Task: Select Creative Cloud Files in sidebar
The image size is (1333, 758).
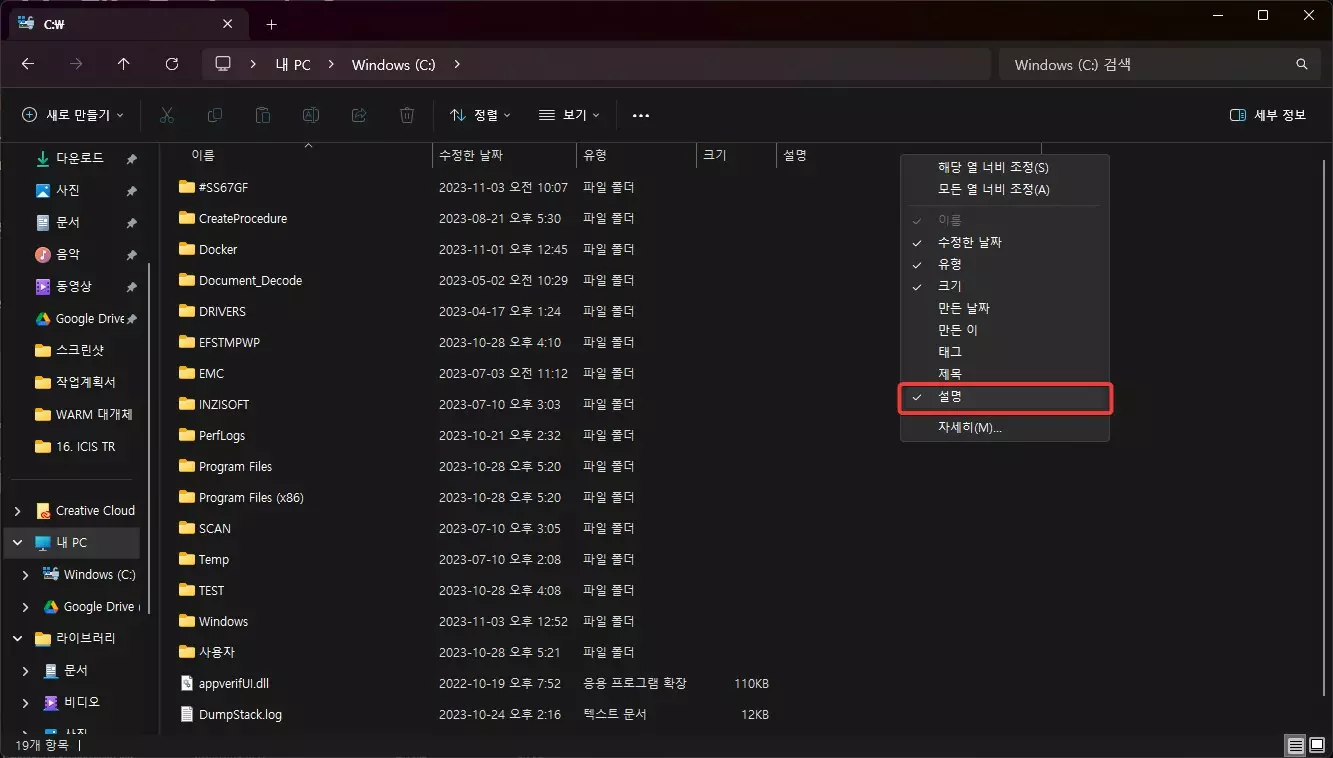Action: point(86,510)
